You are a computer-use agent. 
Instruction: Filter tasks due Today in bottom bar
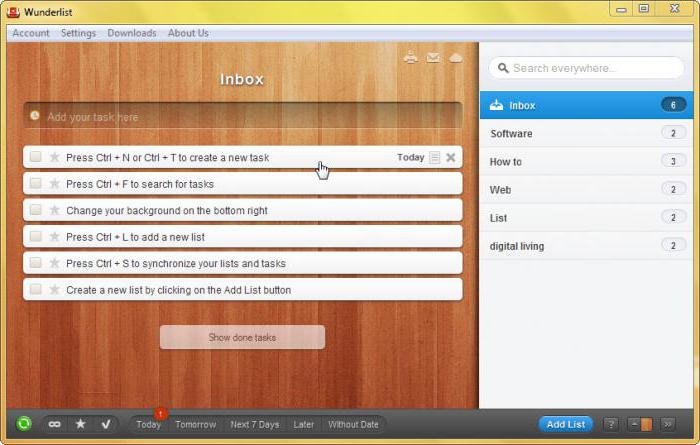click(149, 424)
